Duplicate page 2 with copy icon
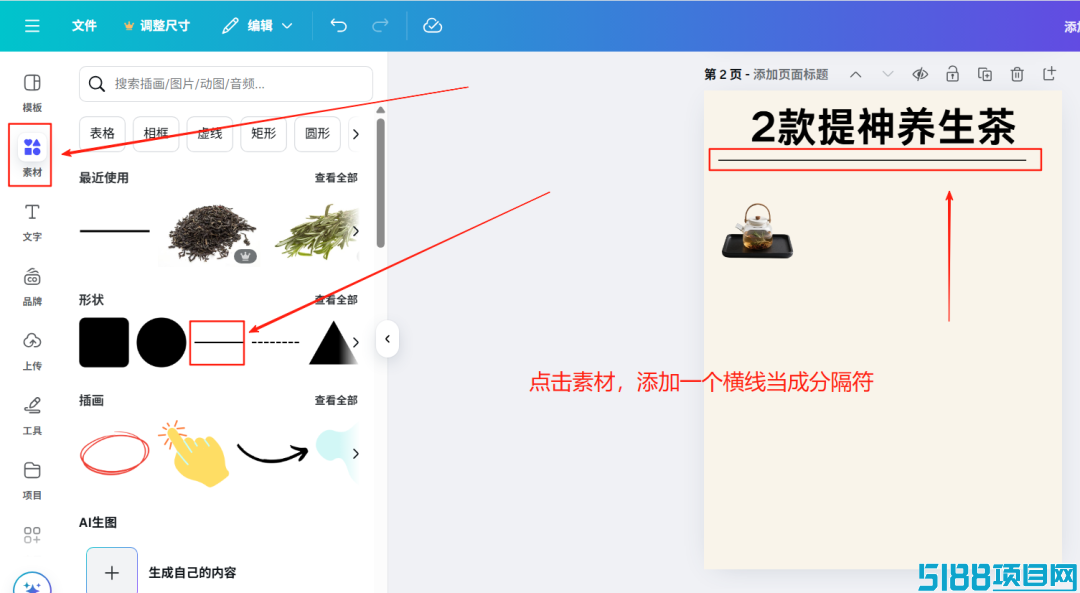1080x593 pixels. (x=985, y=74)
